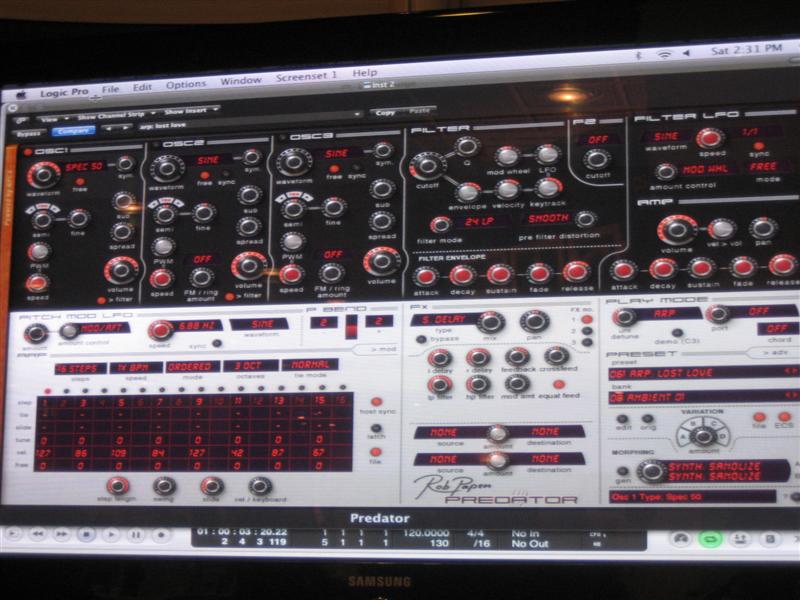Open the 3 OCT octaves selector
800x600 pixels.
249,366
